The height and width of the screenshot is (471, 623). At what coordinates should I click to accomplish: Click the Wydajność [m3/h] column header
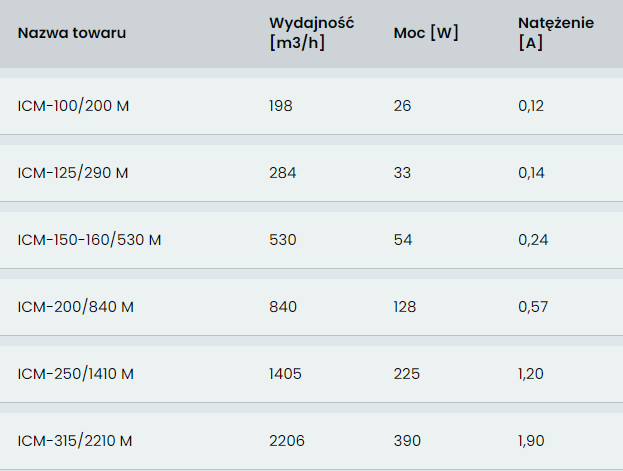pos(312,33)
